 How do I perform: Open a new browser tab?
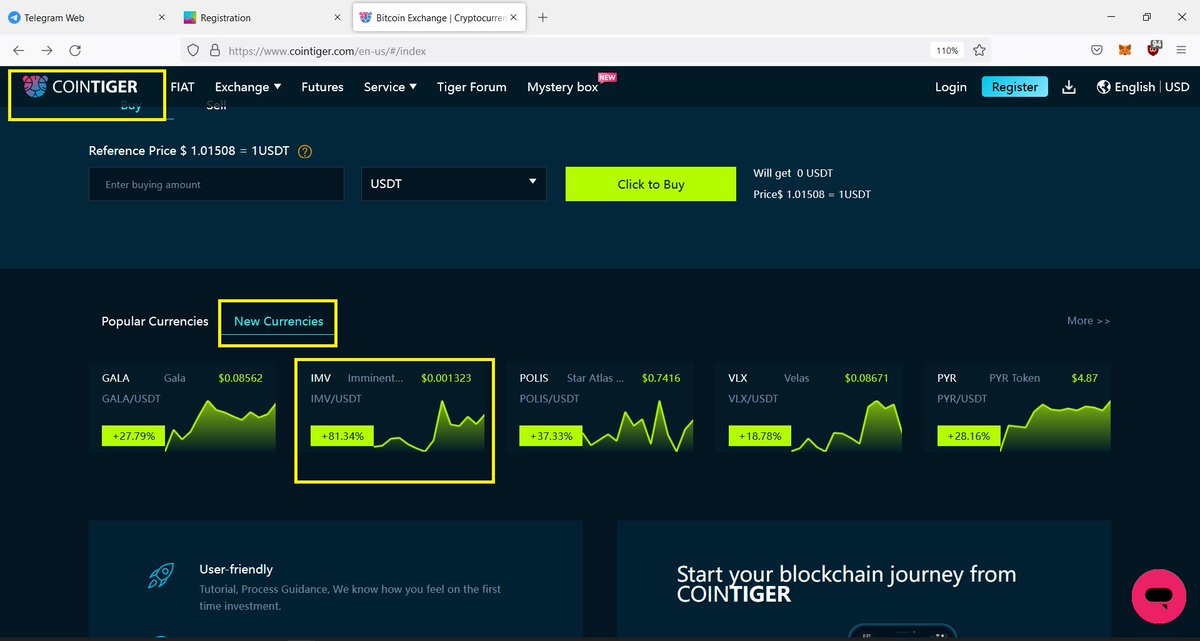(x=543, y=17)
